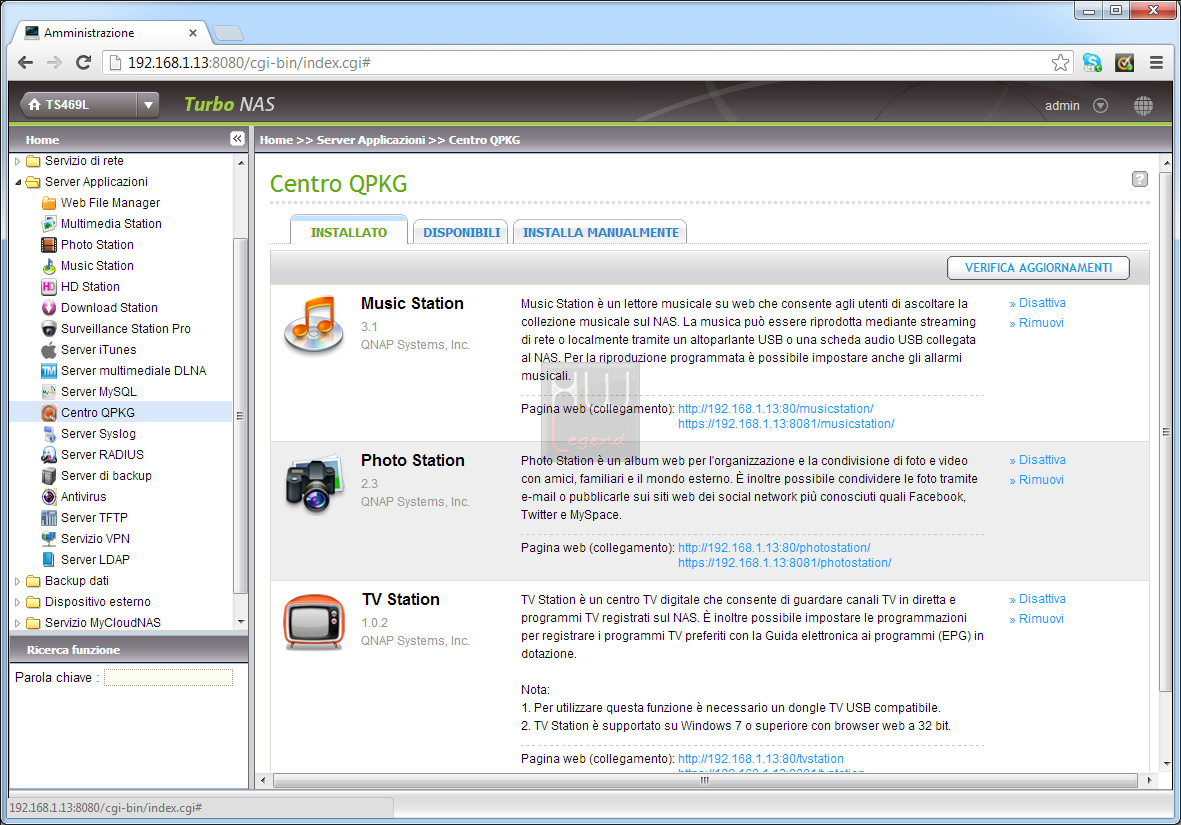This screenshot has height=825, width=1181.
Task: Select the Amministrazione browser tab
Action: [x=110, y=32]
